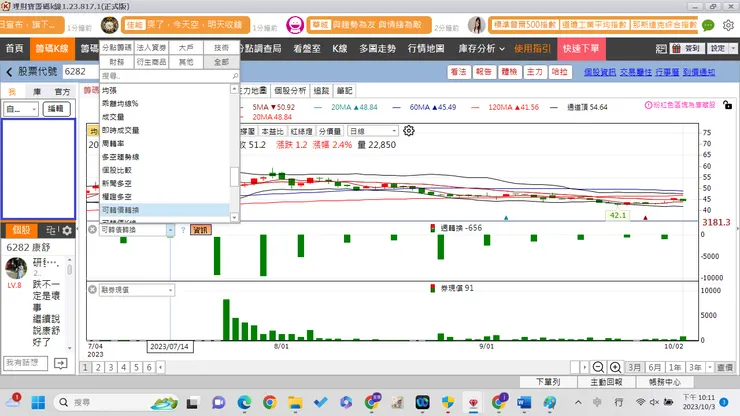Click the gift 簽到 check-in button
The width and height of the screenshot is (740, 416).
687,48
